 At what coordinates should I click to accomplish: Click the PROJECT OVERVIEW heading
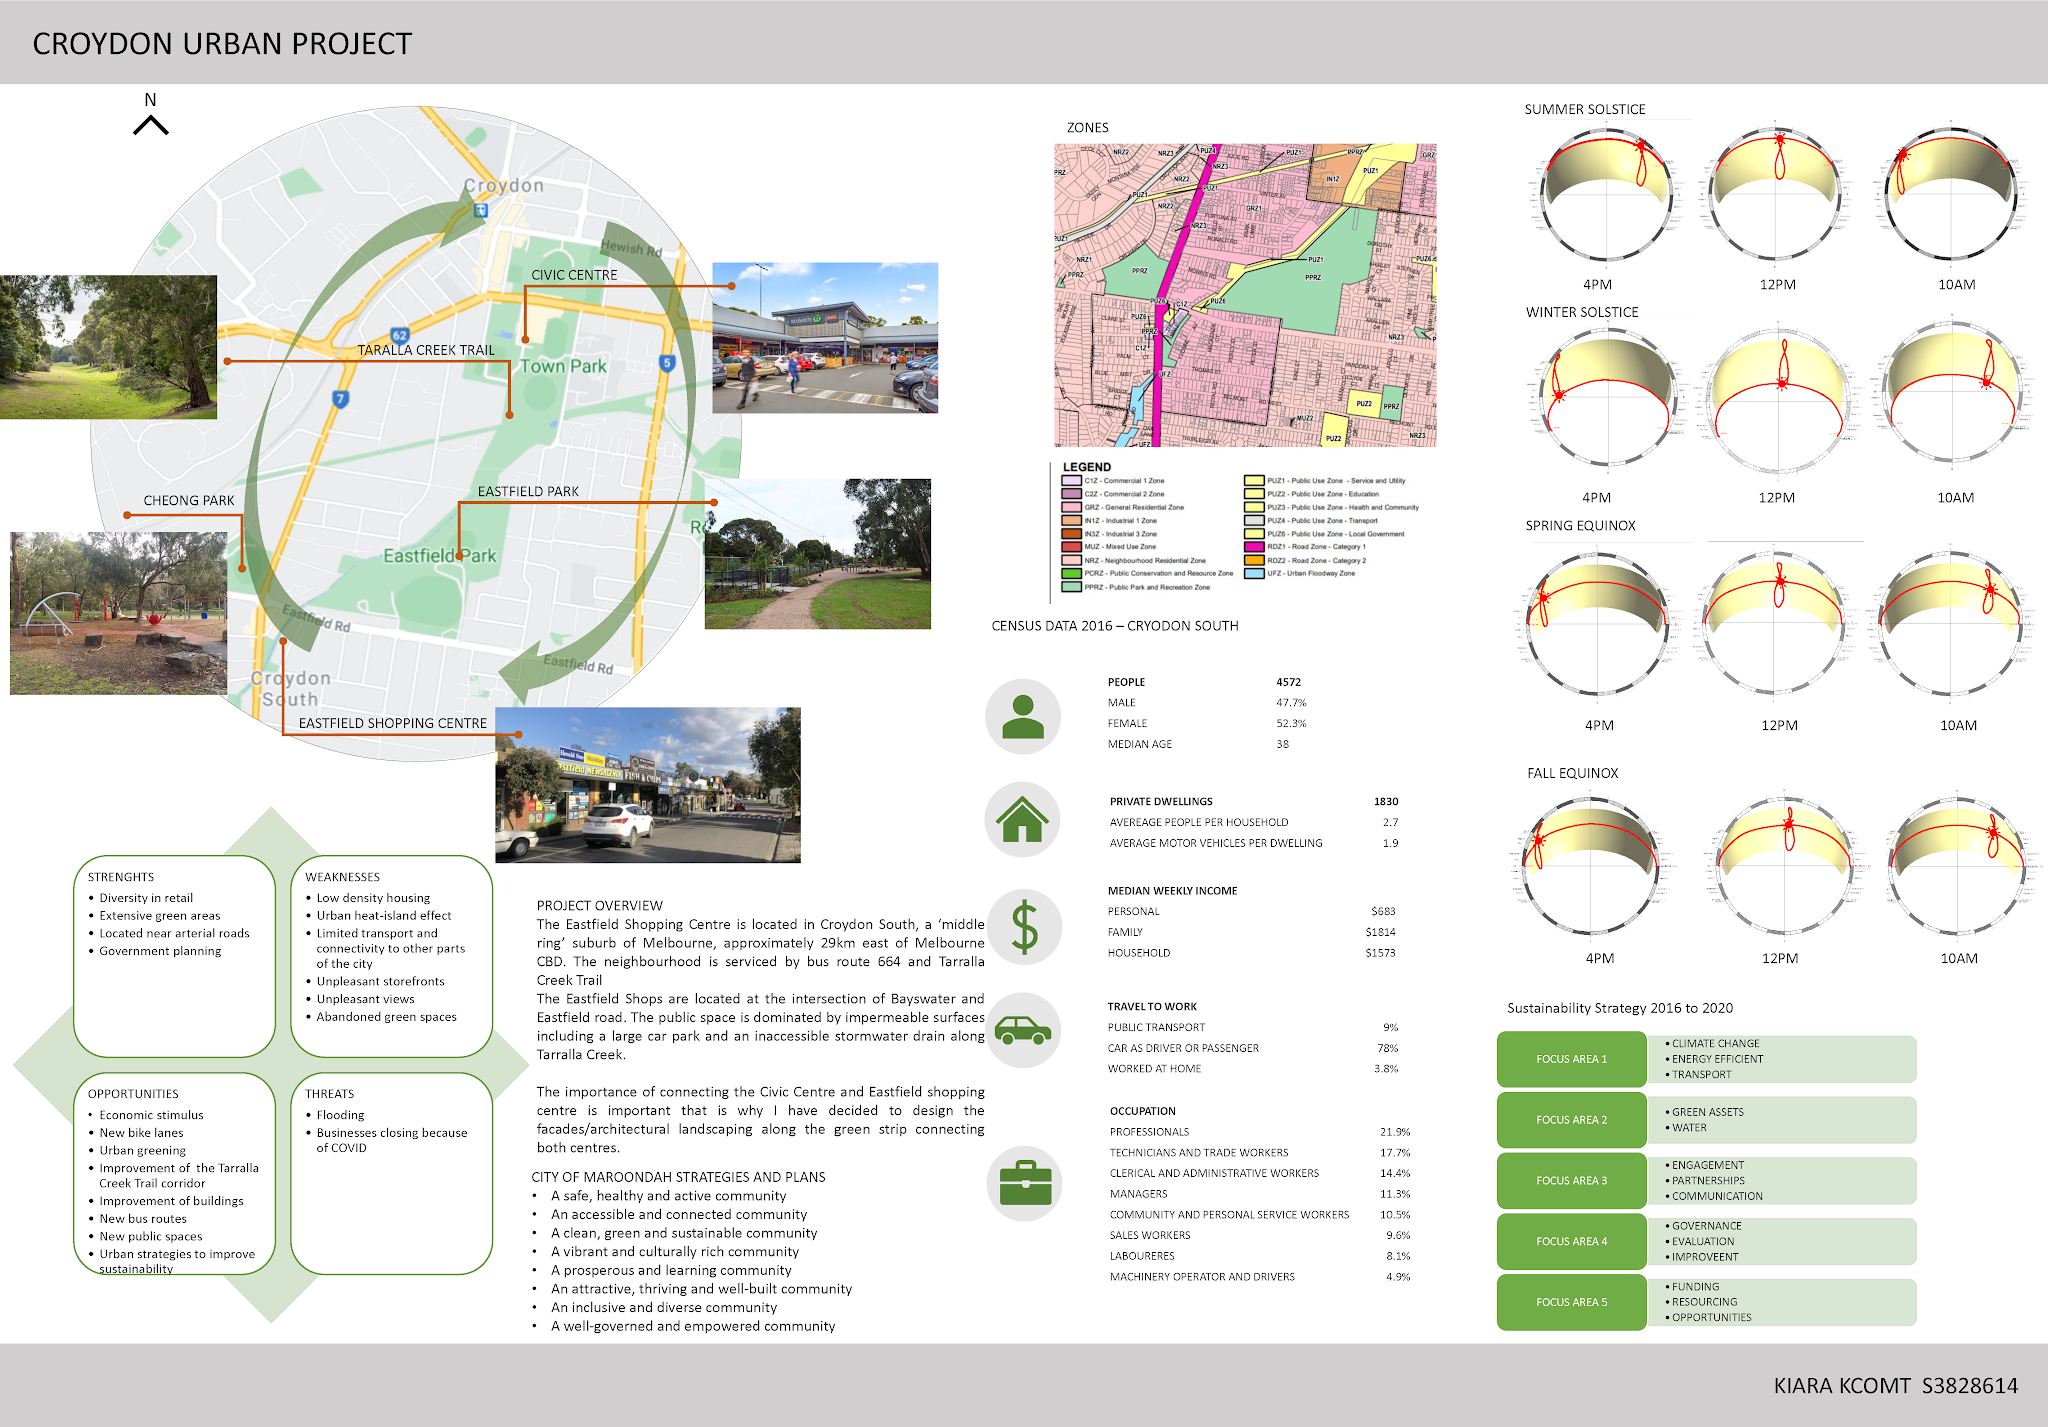point(599,906)
